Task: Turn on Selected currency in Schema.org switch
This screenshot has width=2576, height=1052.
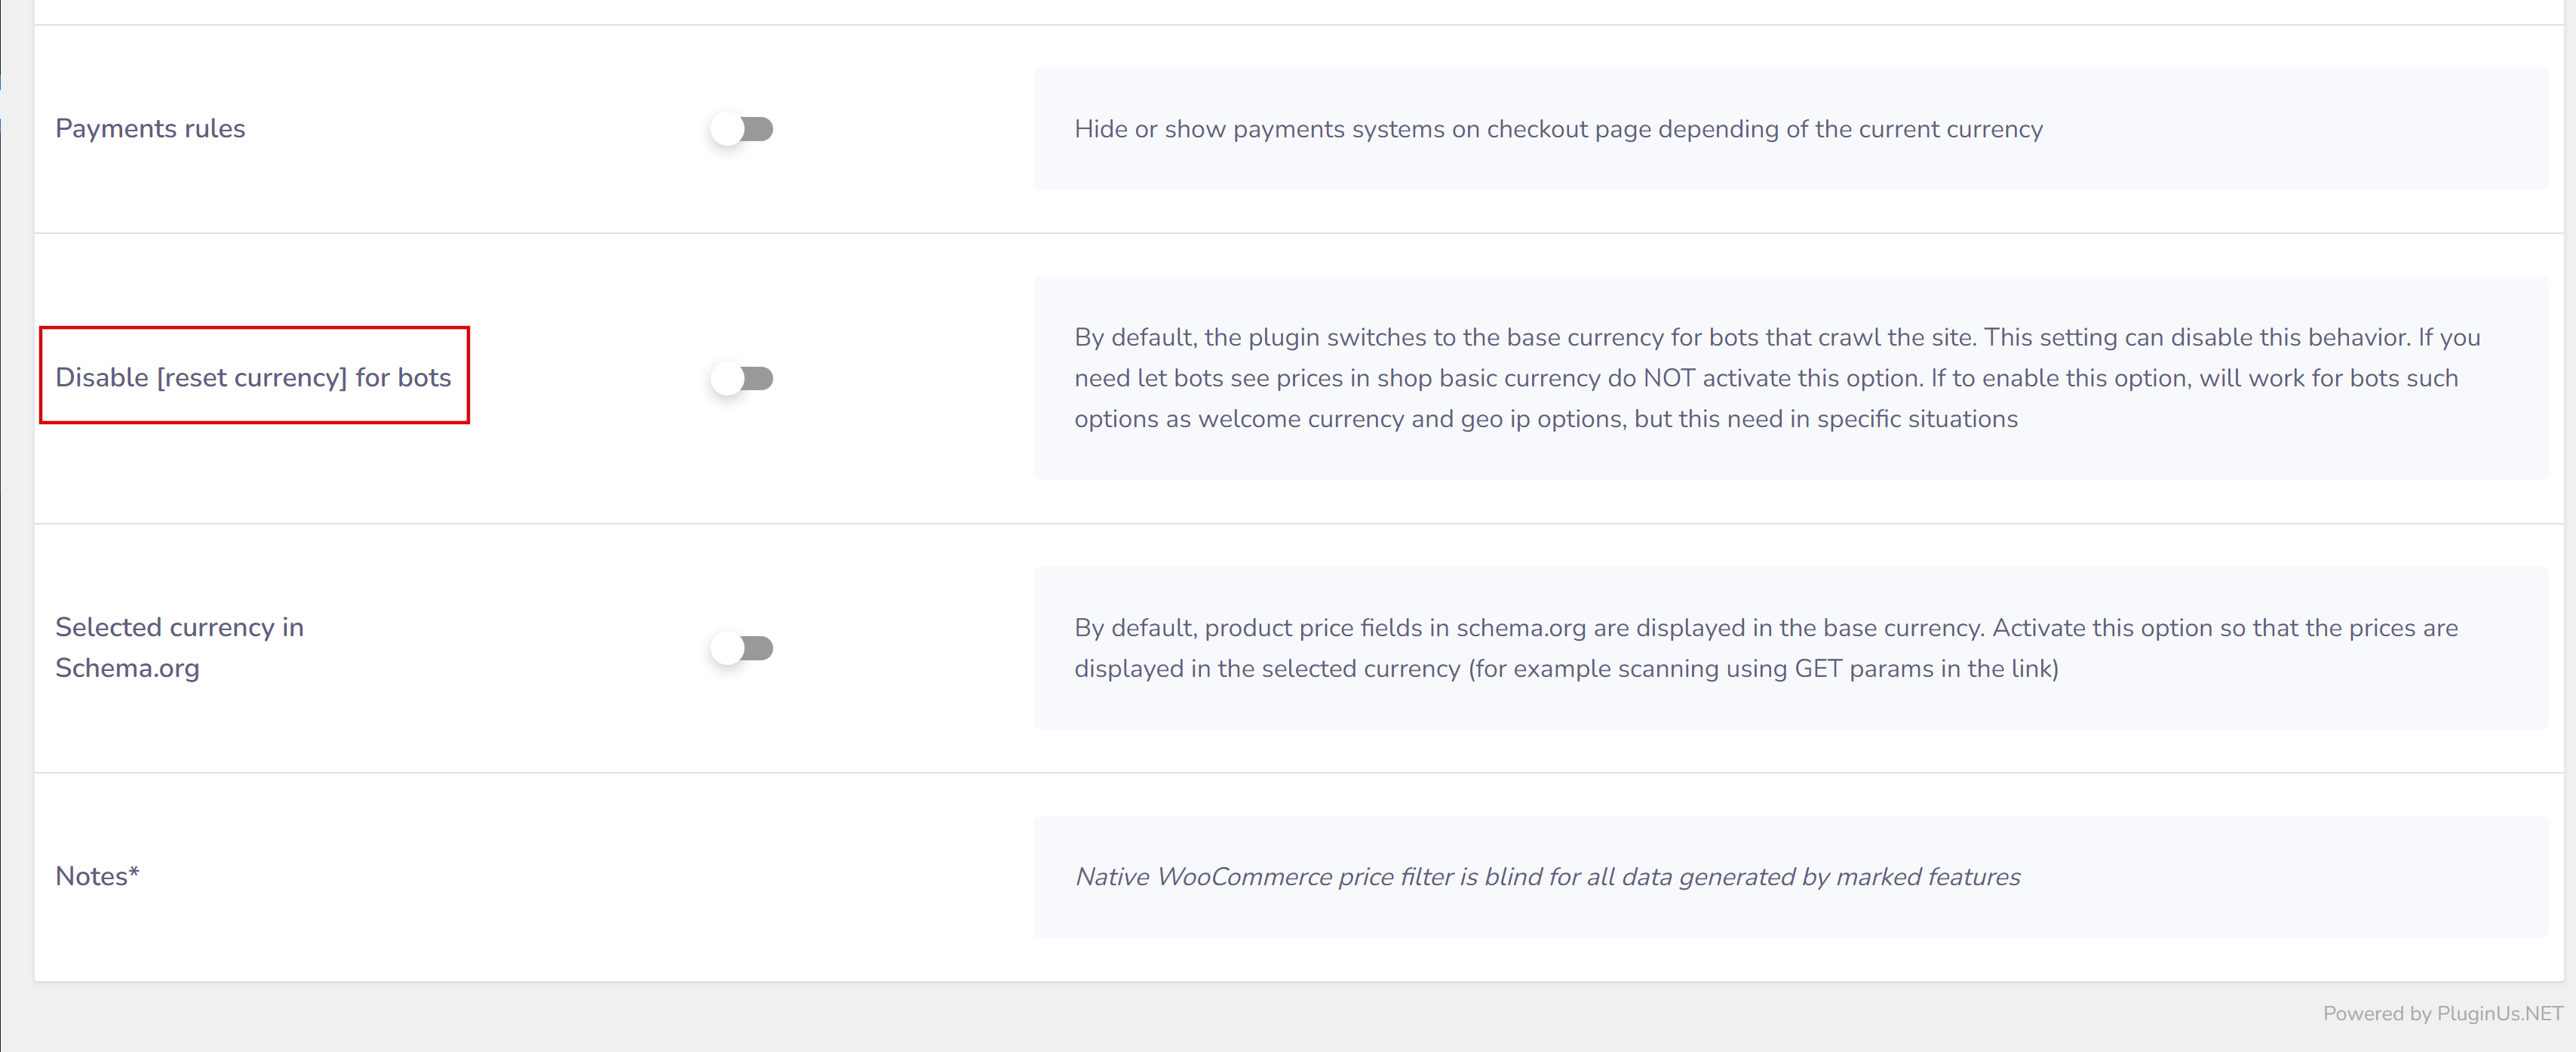Action: point(742,648)
